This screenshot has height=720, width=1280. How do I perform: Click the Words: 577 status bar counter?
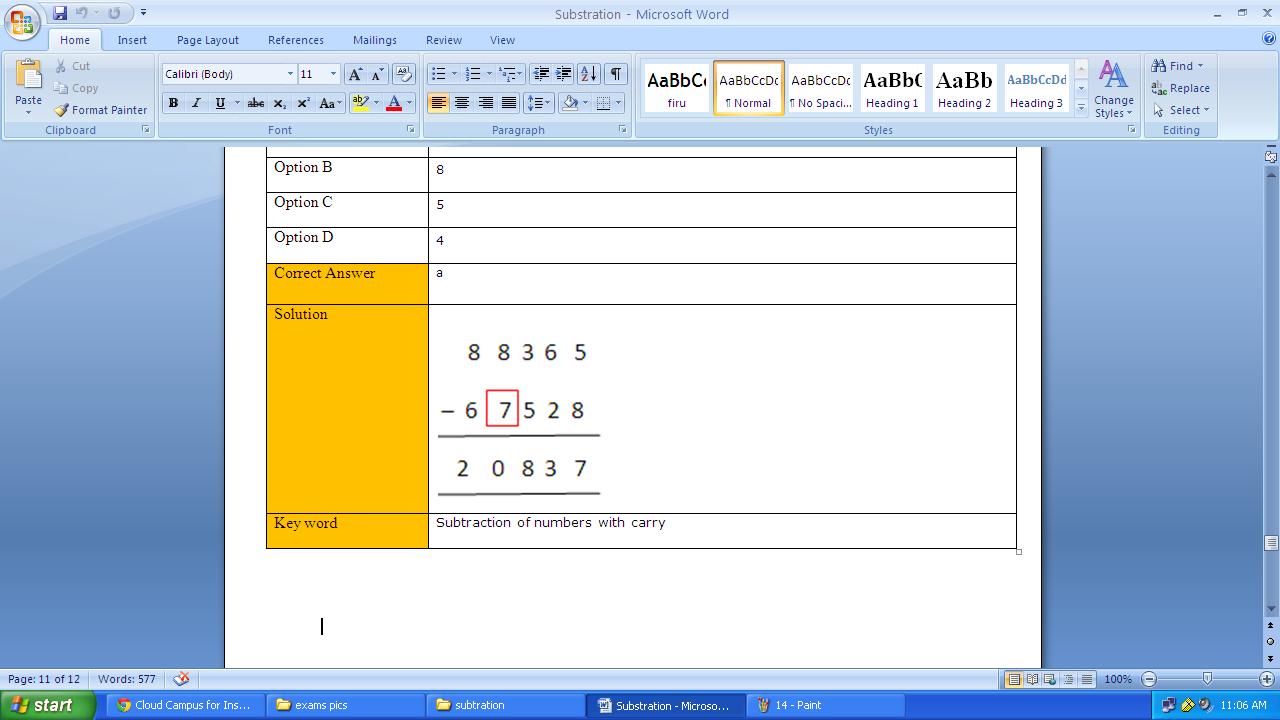tap(127, 680)
